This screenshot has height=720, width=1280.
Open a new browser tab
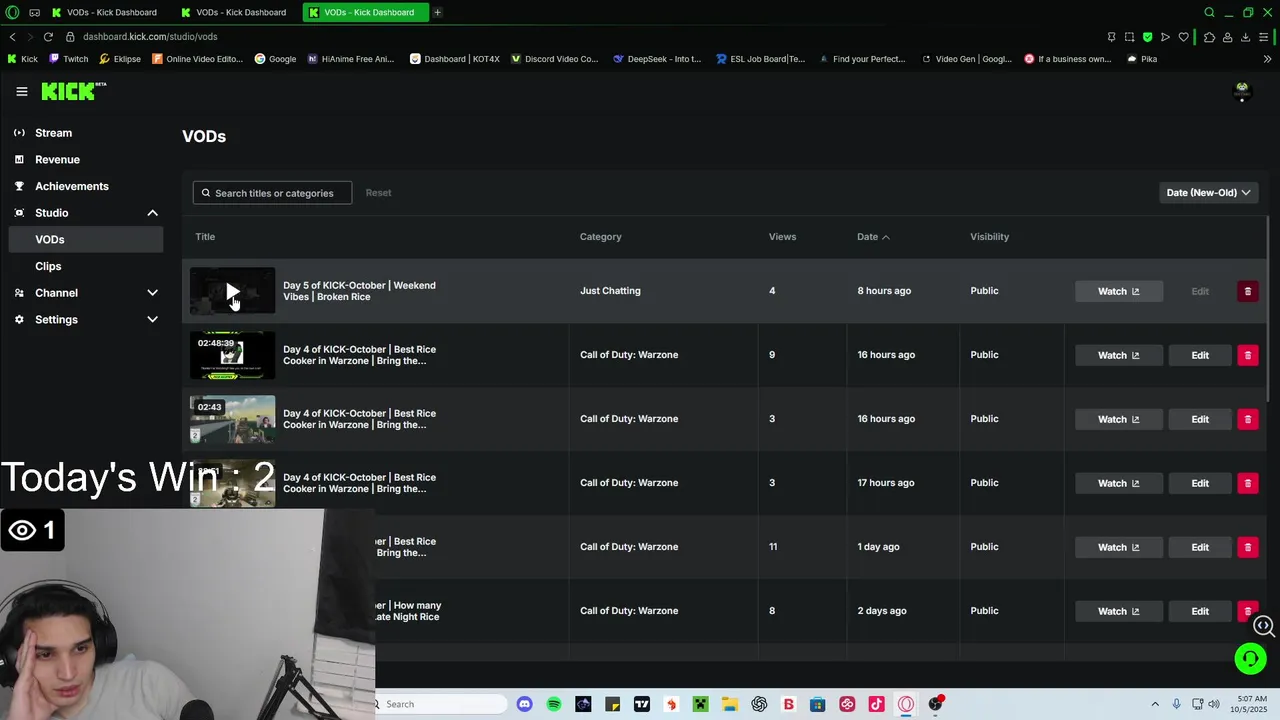click(x=437, y=12)
